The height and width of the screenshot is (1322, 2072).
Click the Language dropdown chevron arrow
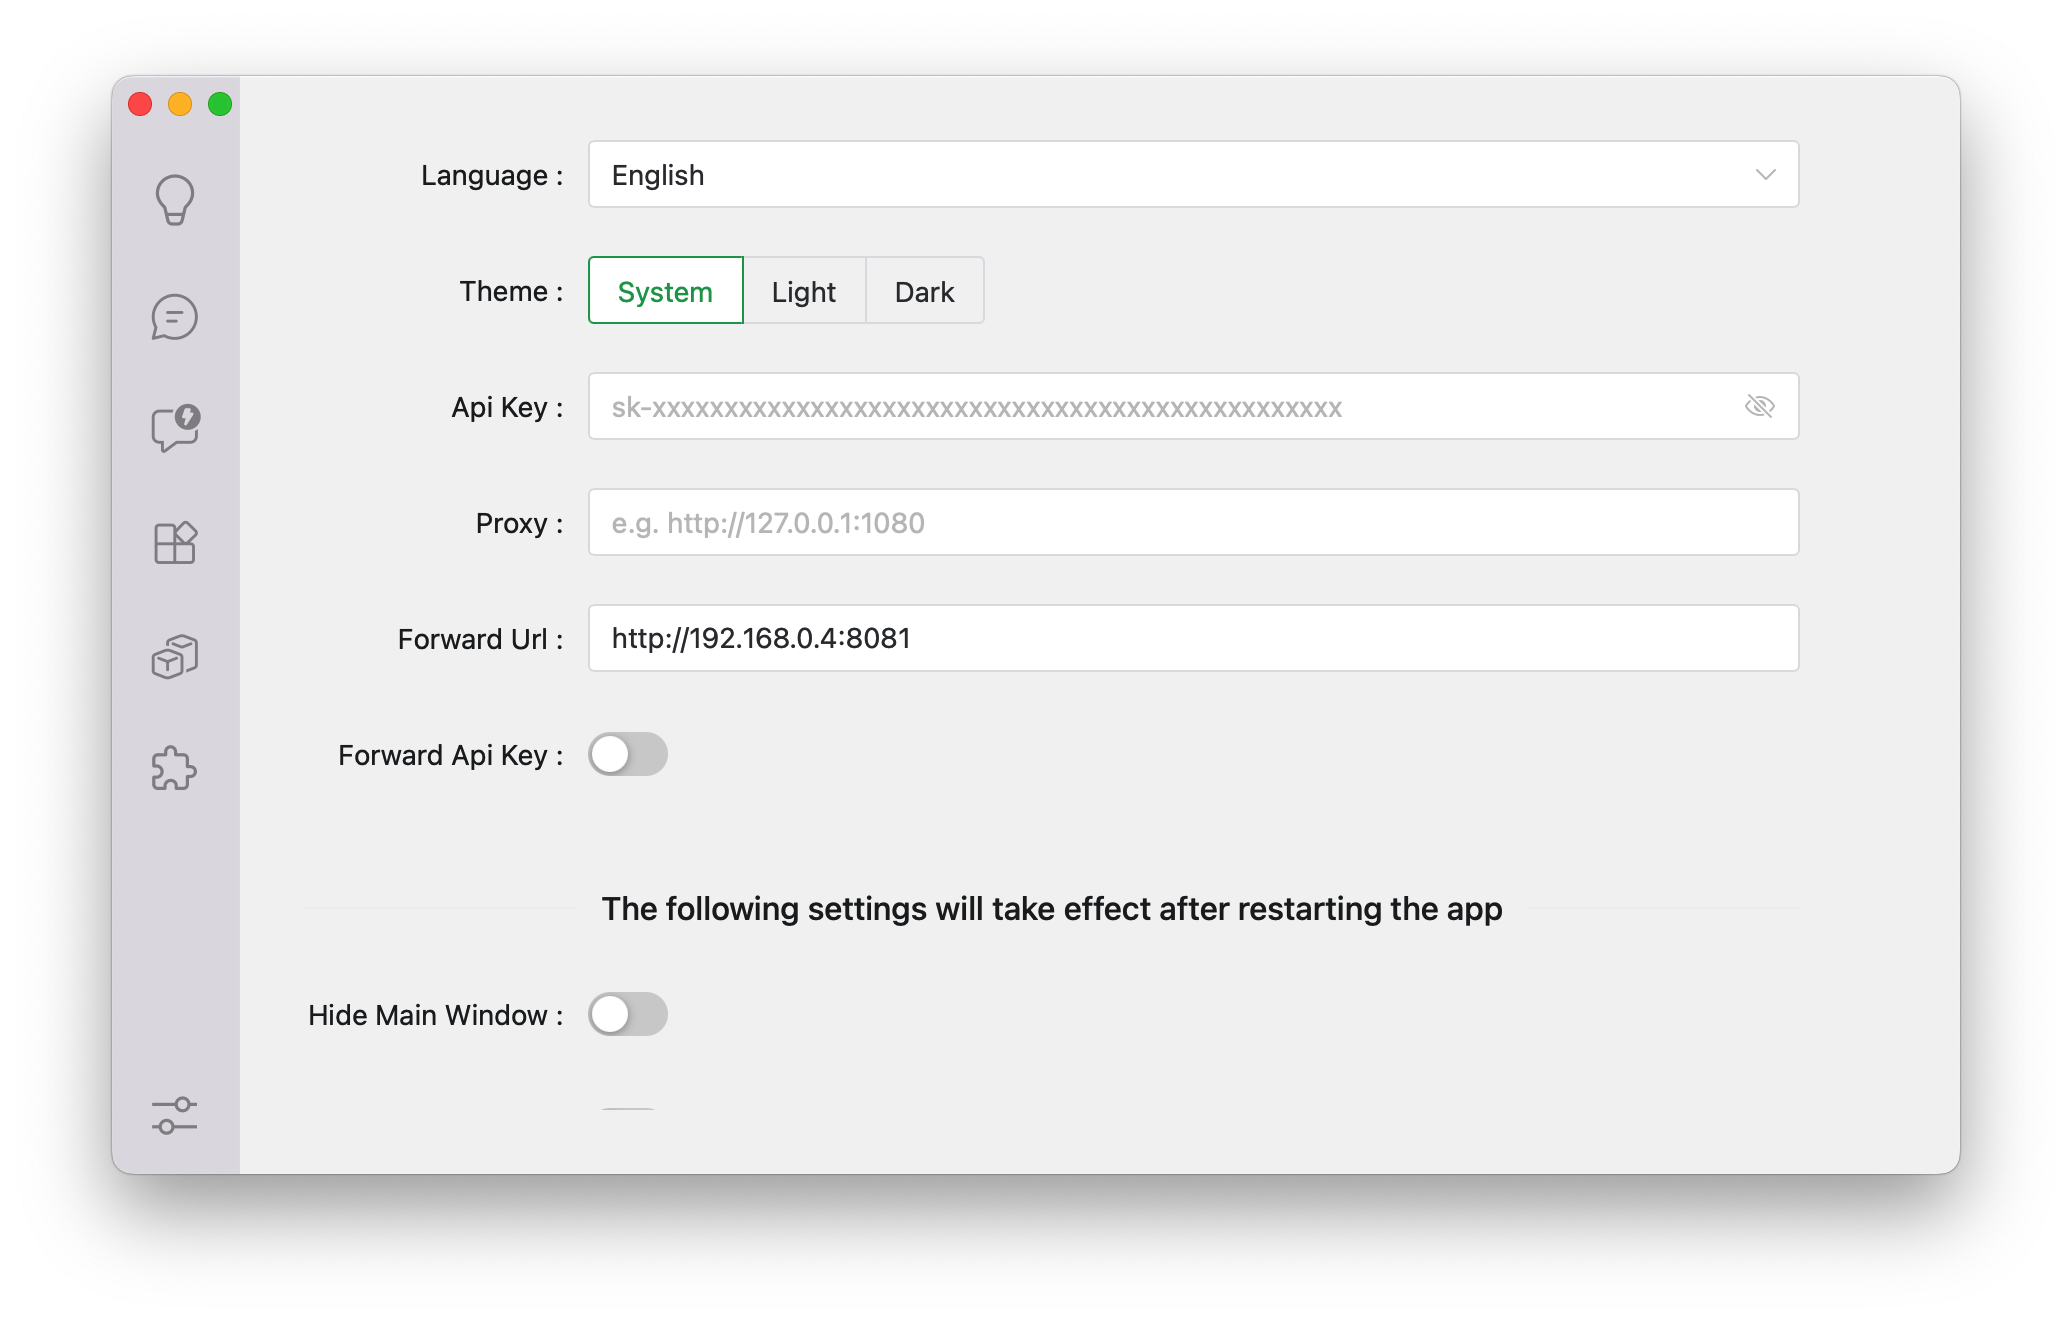1765,174
